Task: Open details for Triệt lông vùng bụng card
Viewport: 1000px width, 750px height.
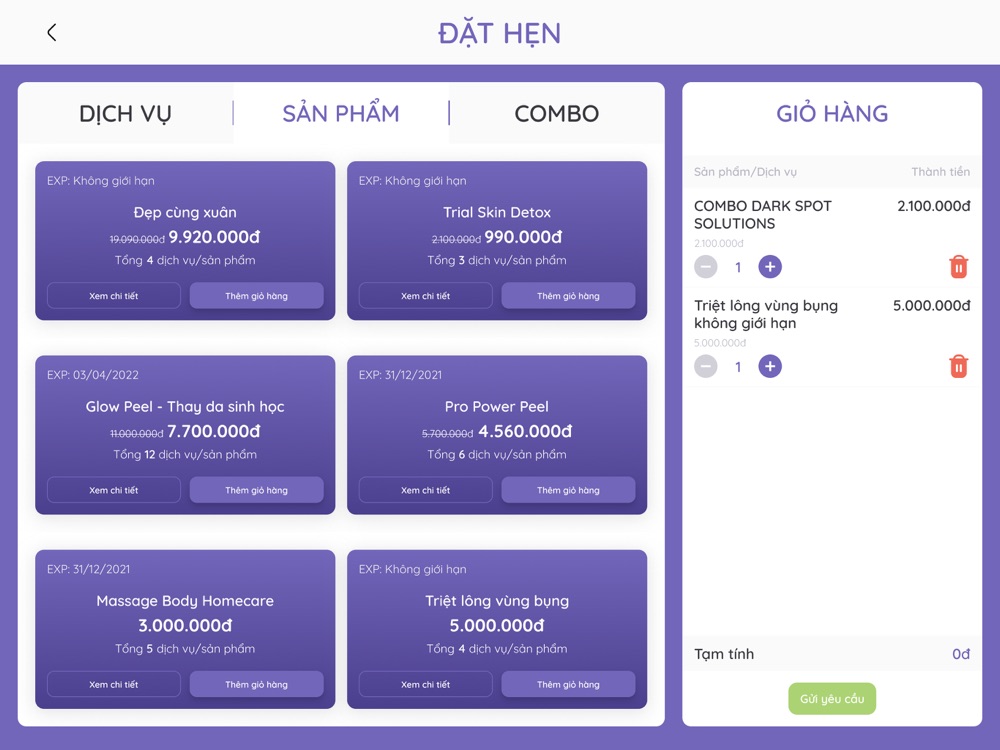Action: pyautogui.click(x=425, y=684)
